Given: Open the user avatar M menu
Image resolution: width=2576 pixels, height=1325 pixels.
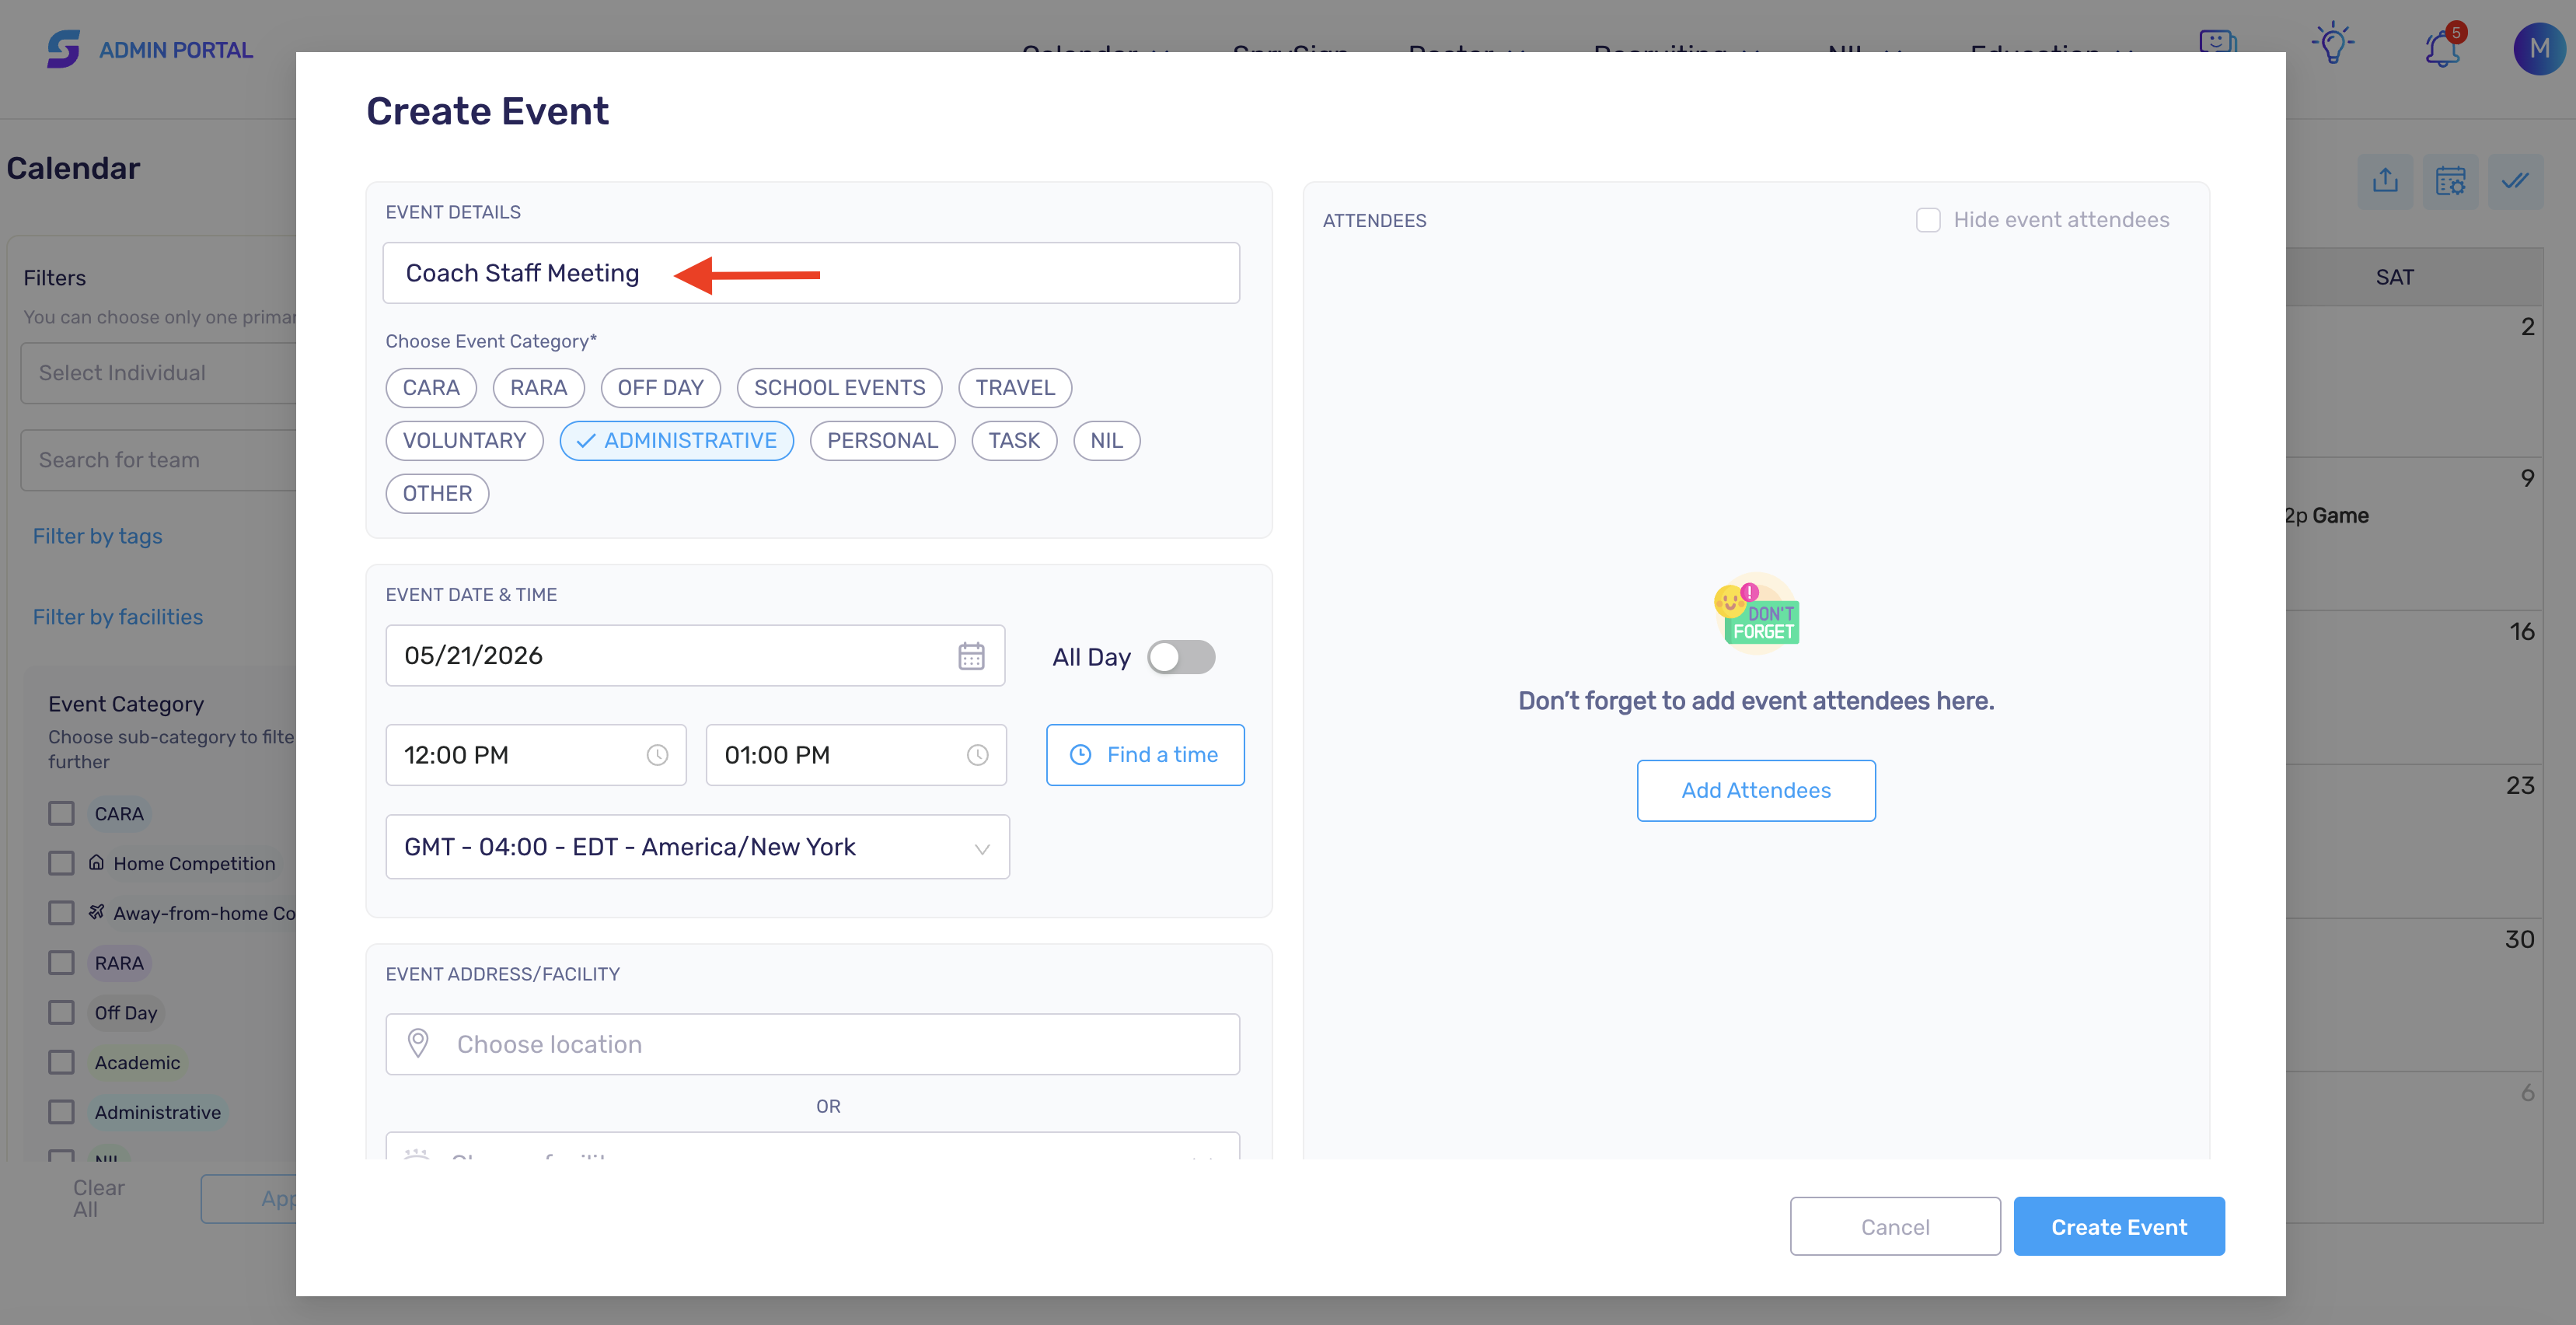Looking at the screenshot, I should (x=2538, y=48).
